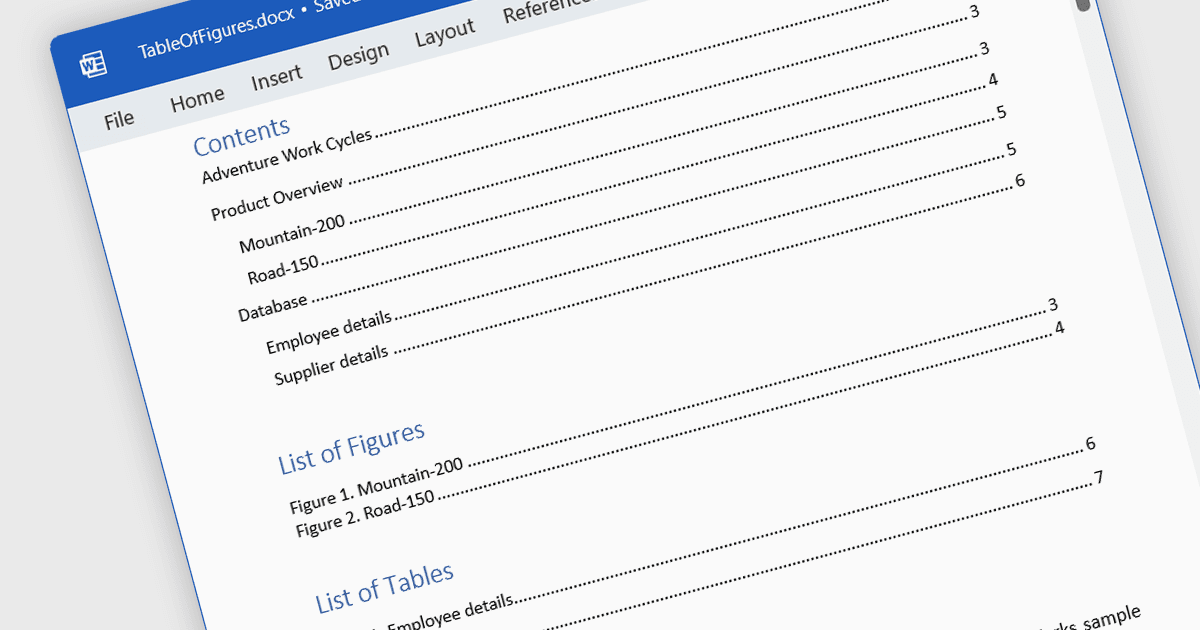Viewport: 1200px width, 630px height.
Task: Switch to the Home ribbon tab
Action: [197, 98]
